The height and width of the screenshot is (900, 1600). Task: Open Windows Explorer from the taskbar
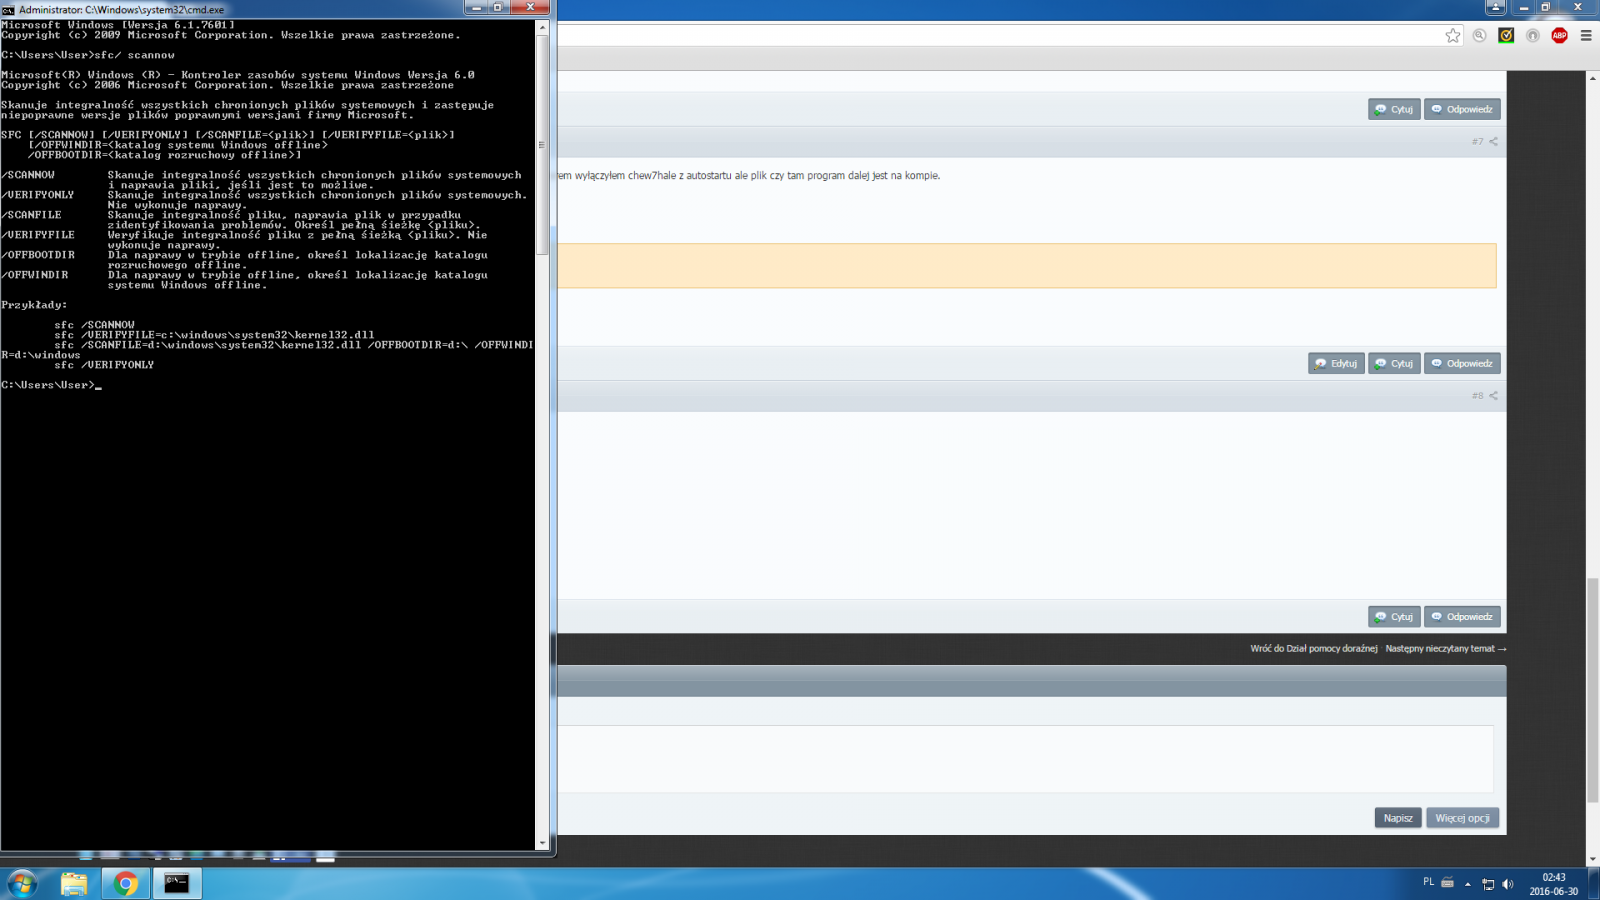[x=74, y=884]
